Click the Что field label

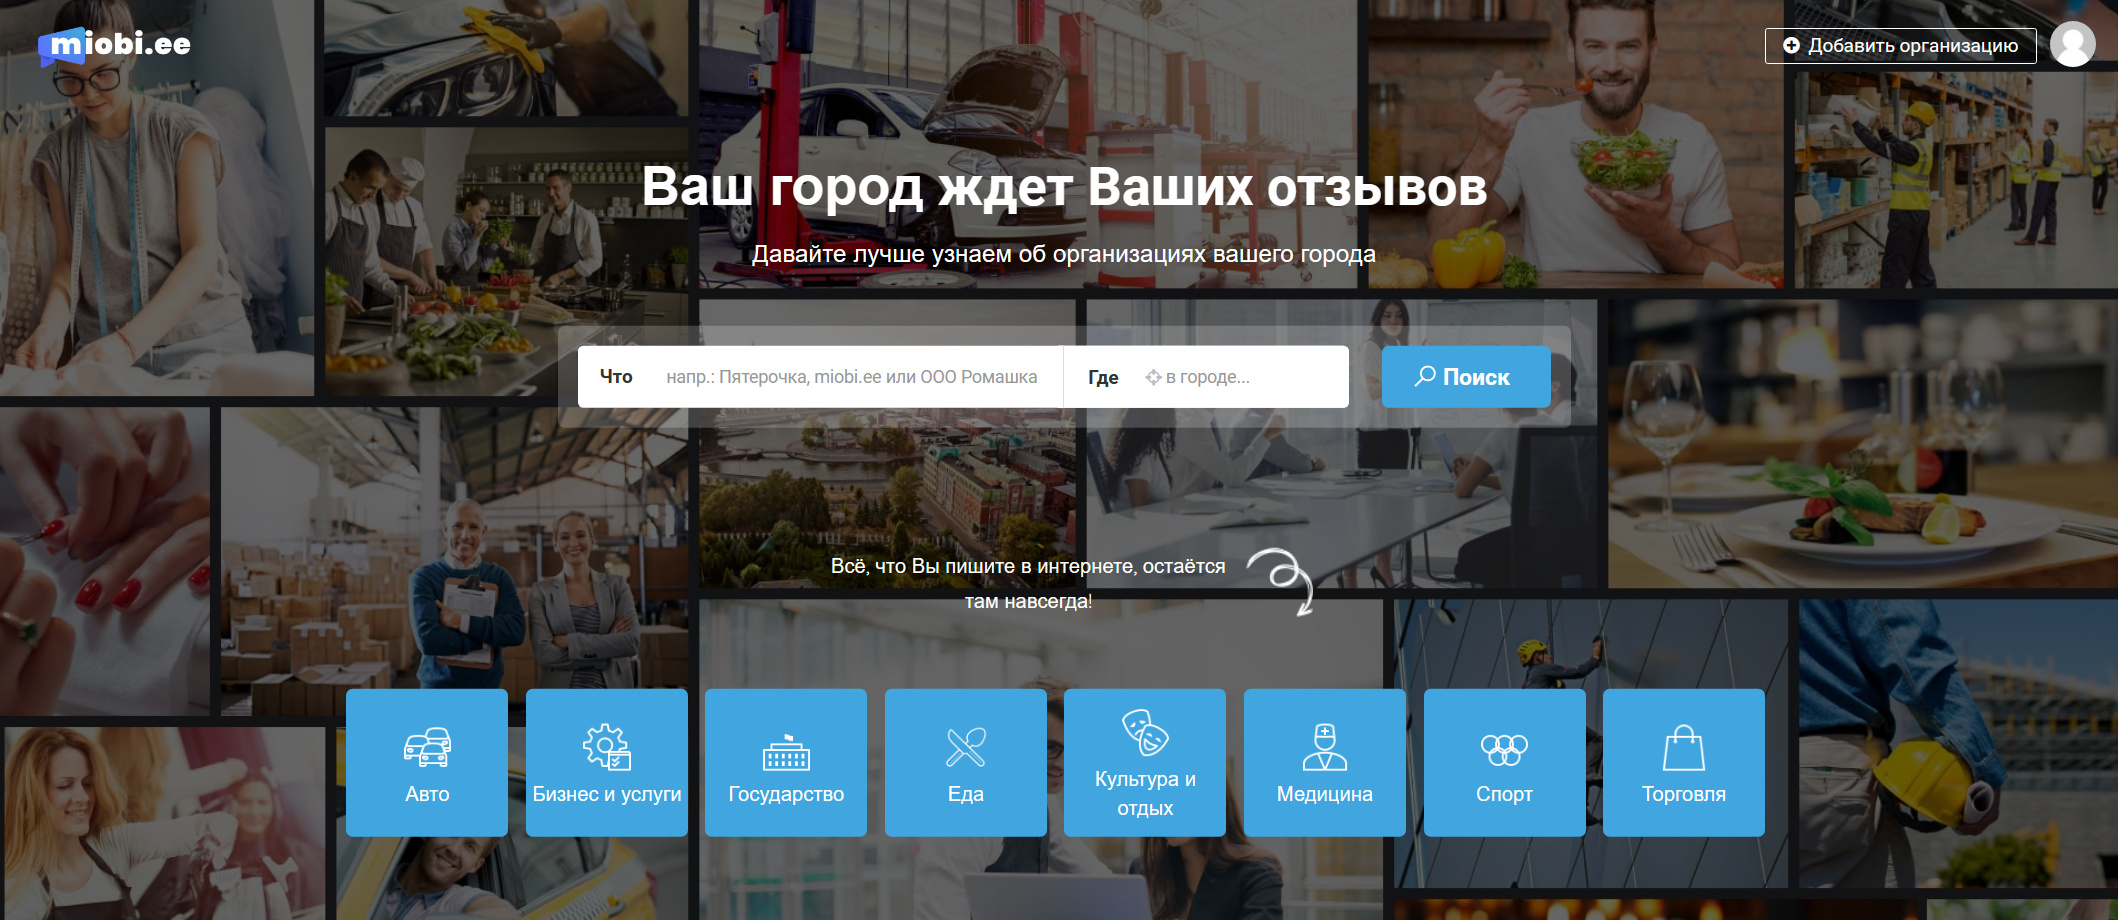click(x=616, y=377)
